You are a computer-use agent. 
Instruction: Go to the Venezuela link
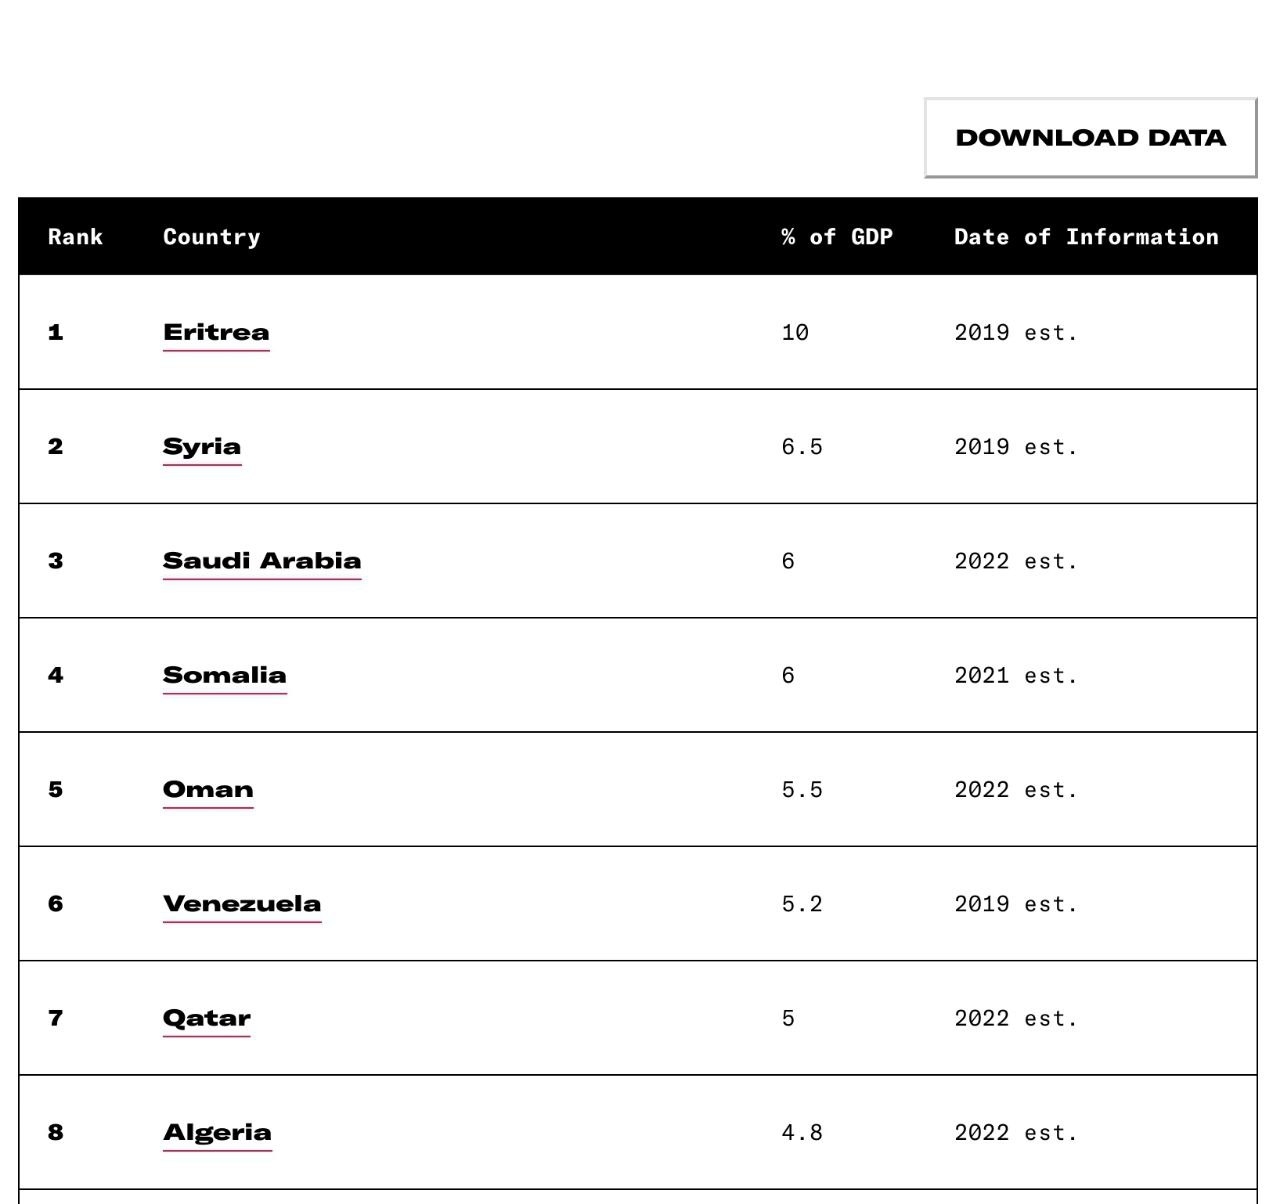(x=242, y=904)
